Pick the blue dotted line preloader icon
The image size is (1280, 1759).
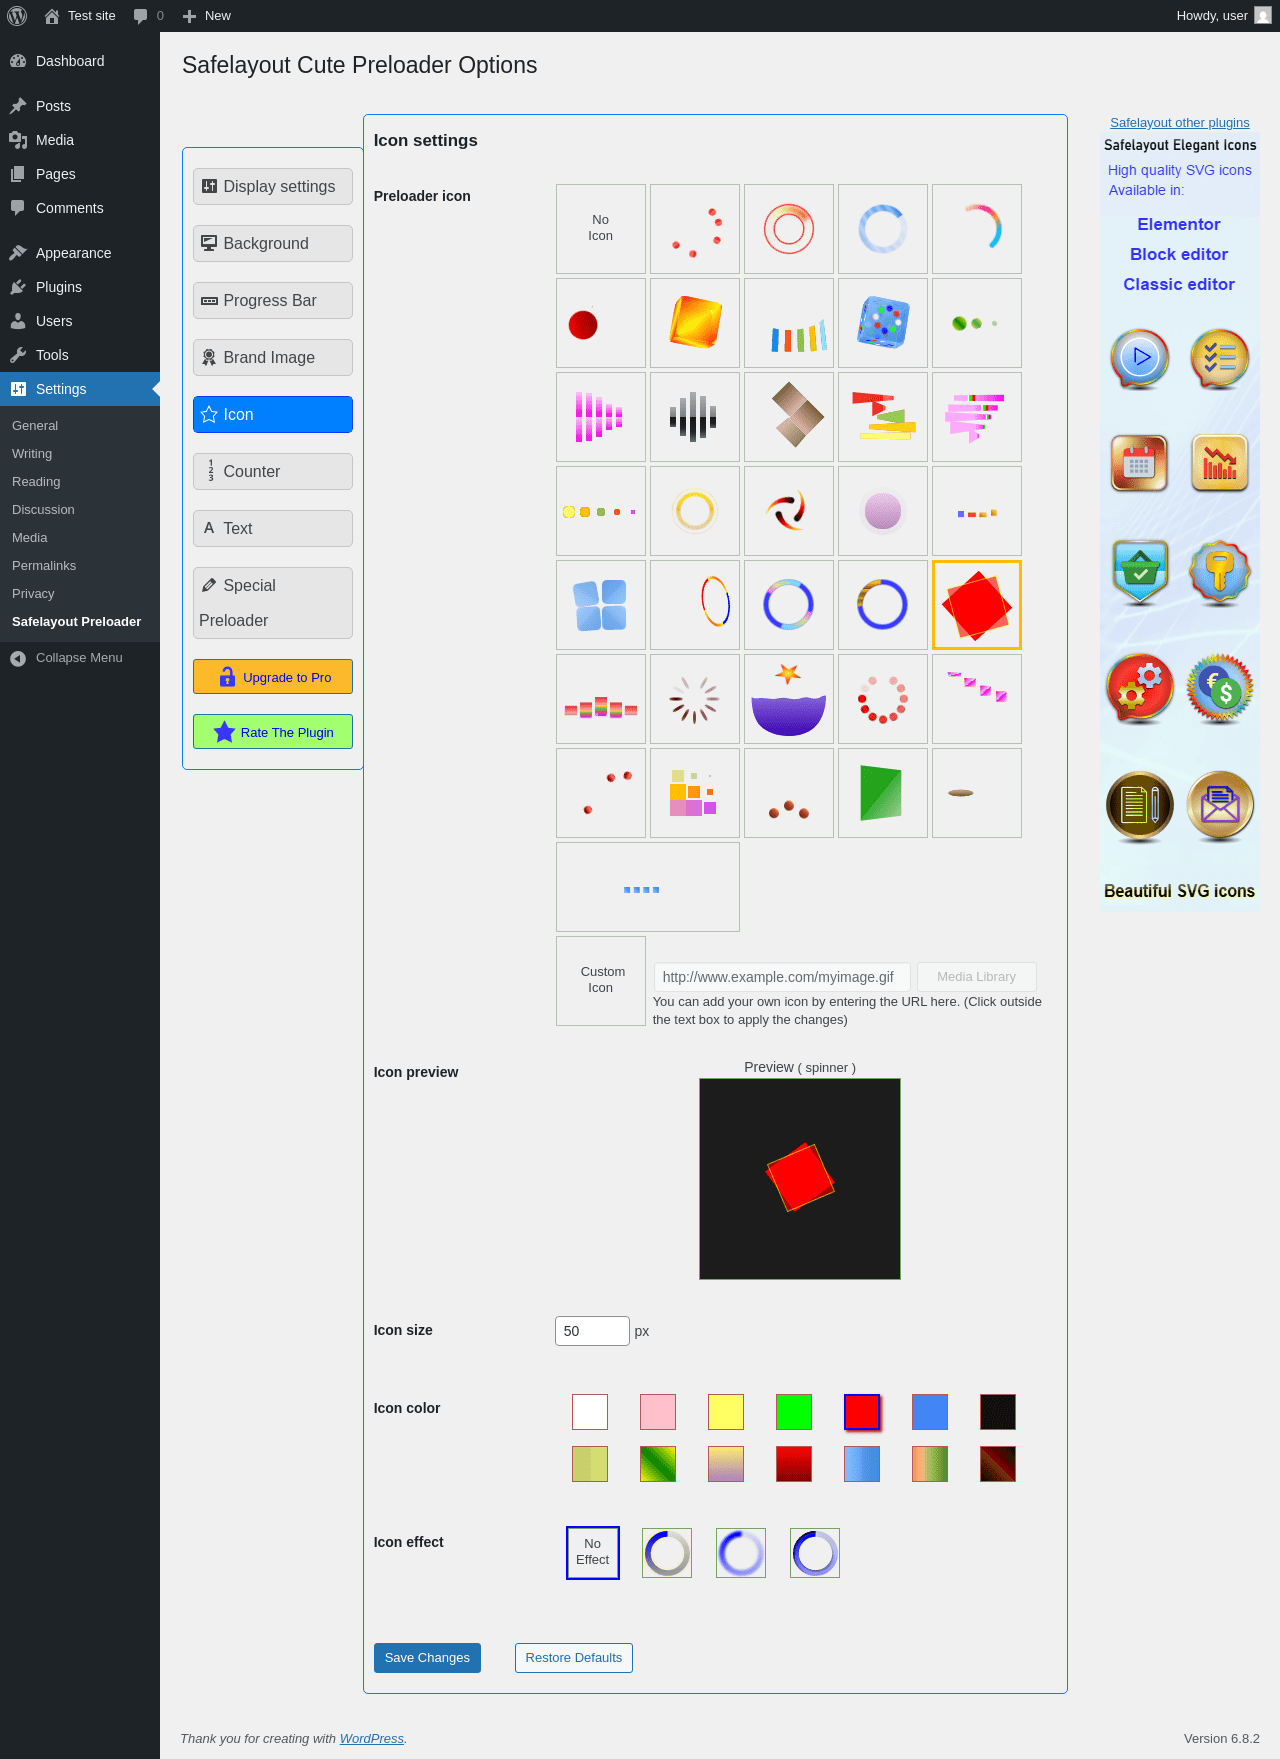(x=647, y=887)
